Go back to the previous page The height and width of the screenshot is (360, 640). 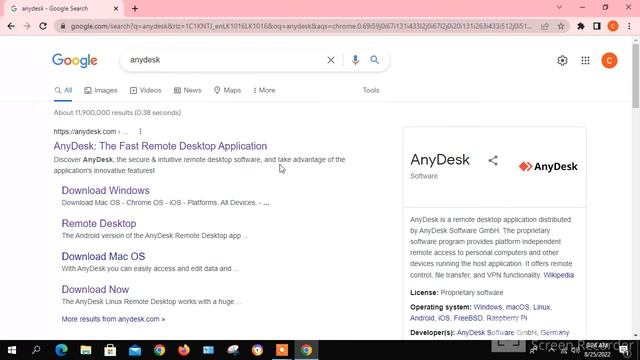pyautogui.click(x=11, y=26)
